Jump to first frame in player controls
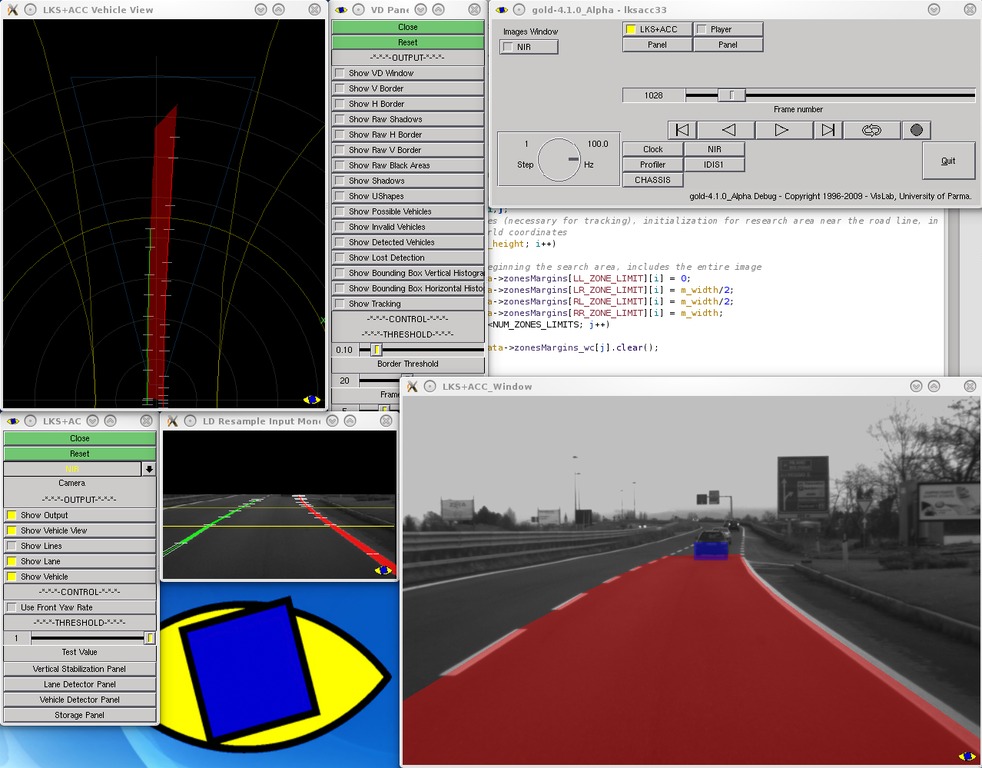 point(682,130)
